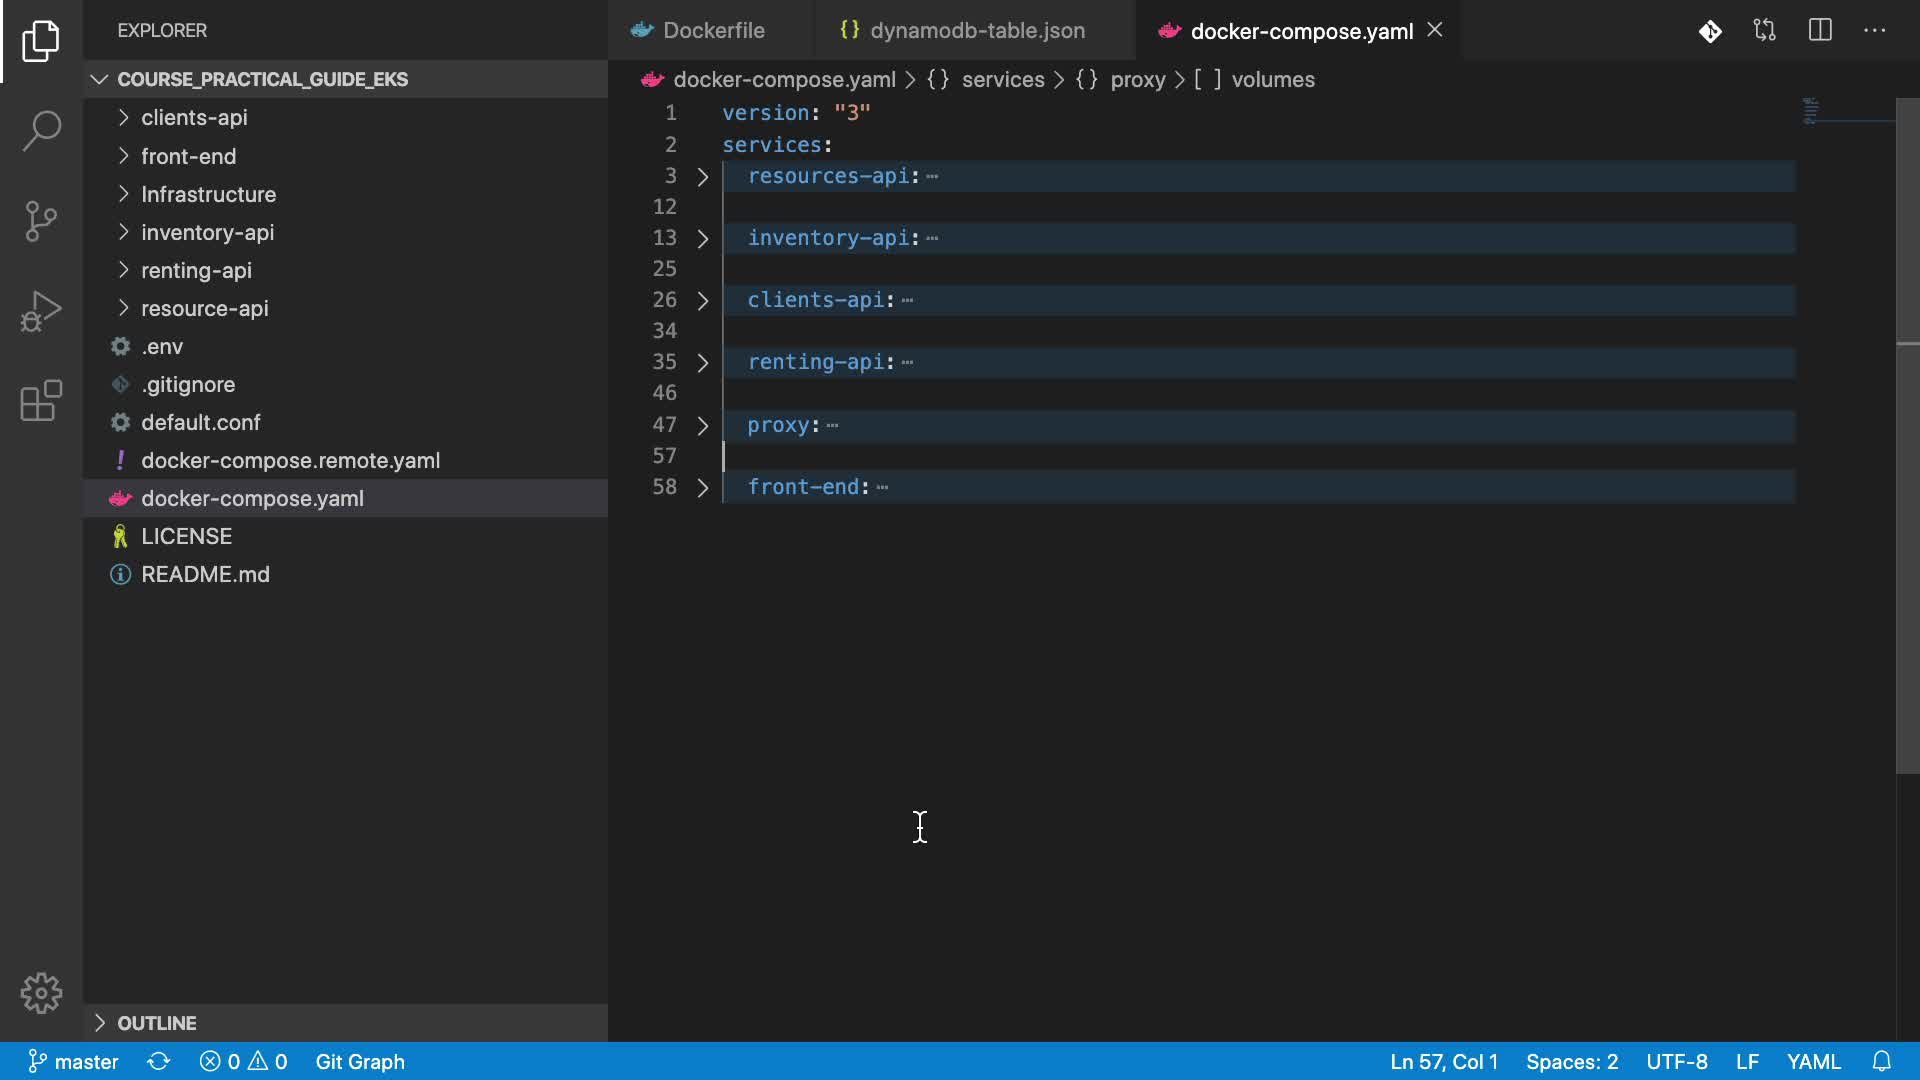Change YAML language mode in status bar
The image size is (1920, 1080).
coord(1813,1061)
